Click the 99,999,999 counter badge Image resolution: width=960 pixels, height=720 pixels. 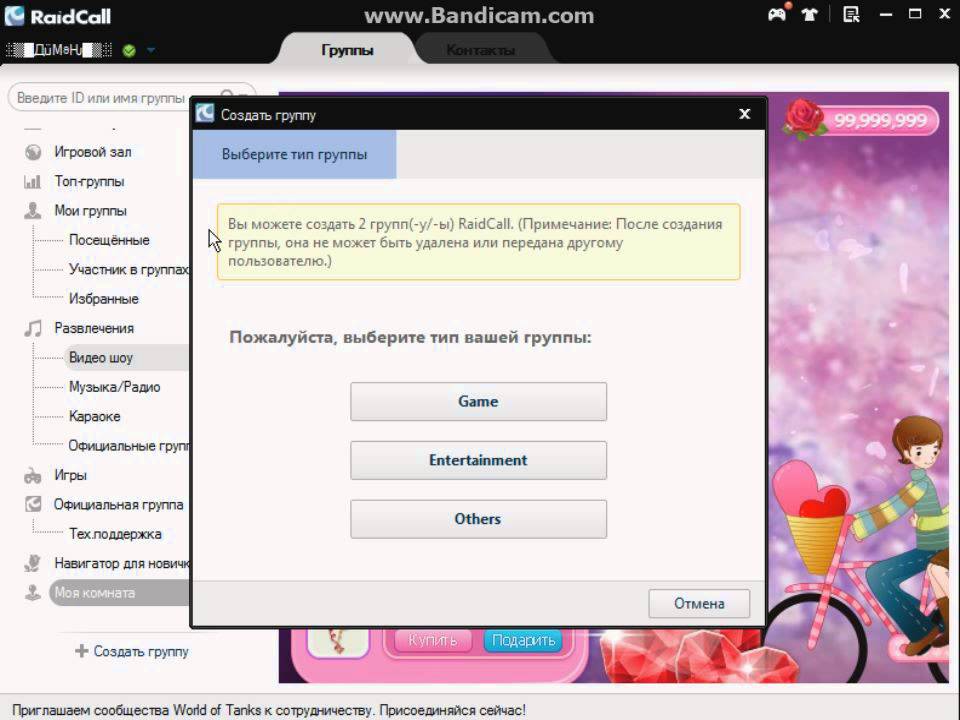tap(880, 120)
